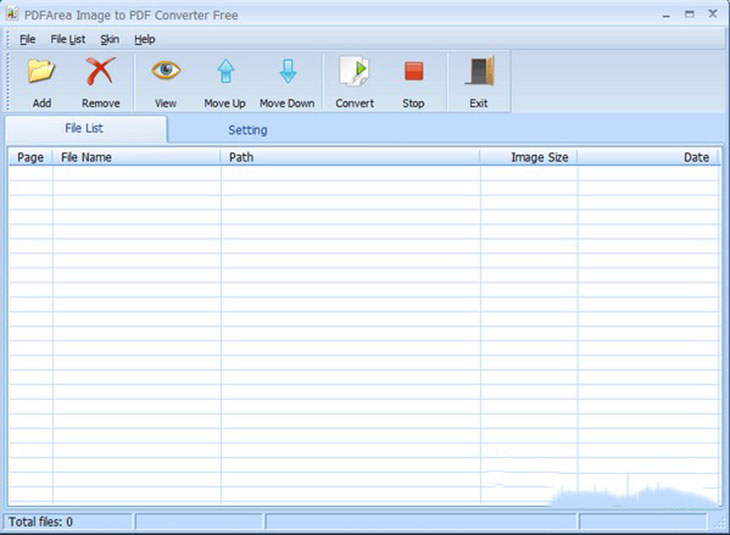
Task: Open the File menu
Action: point(27,39)
